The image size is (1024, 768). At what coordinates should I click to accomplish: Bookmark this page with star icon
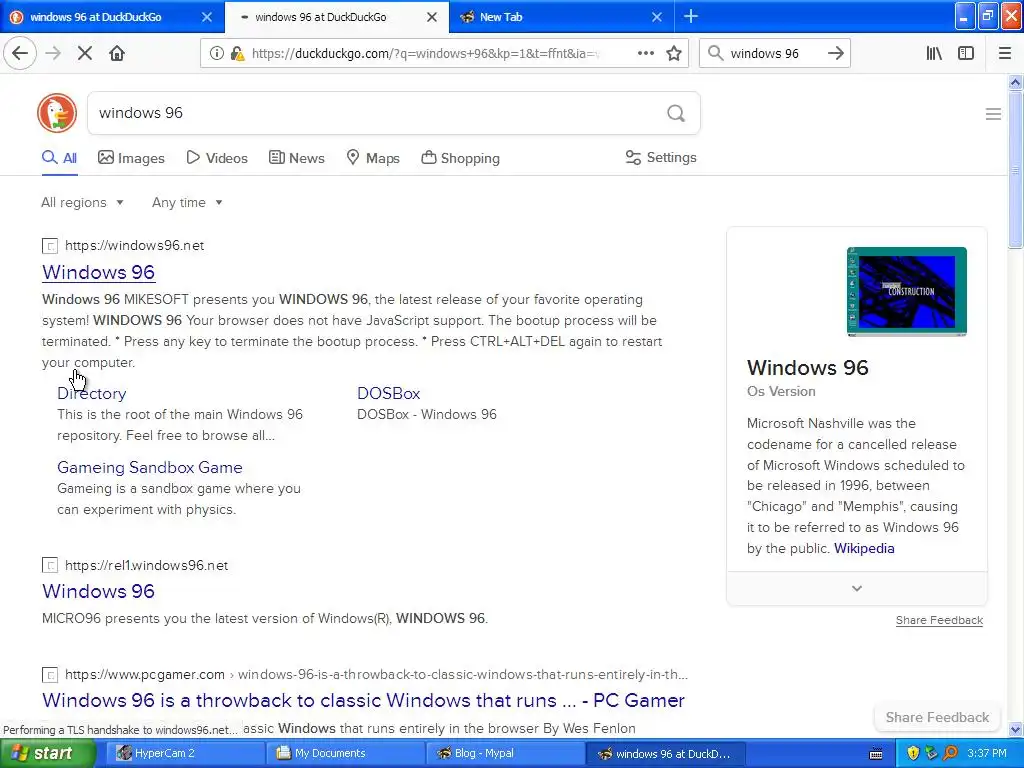point(674,54)
